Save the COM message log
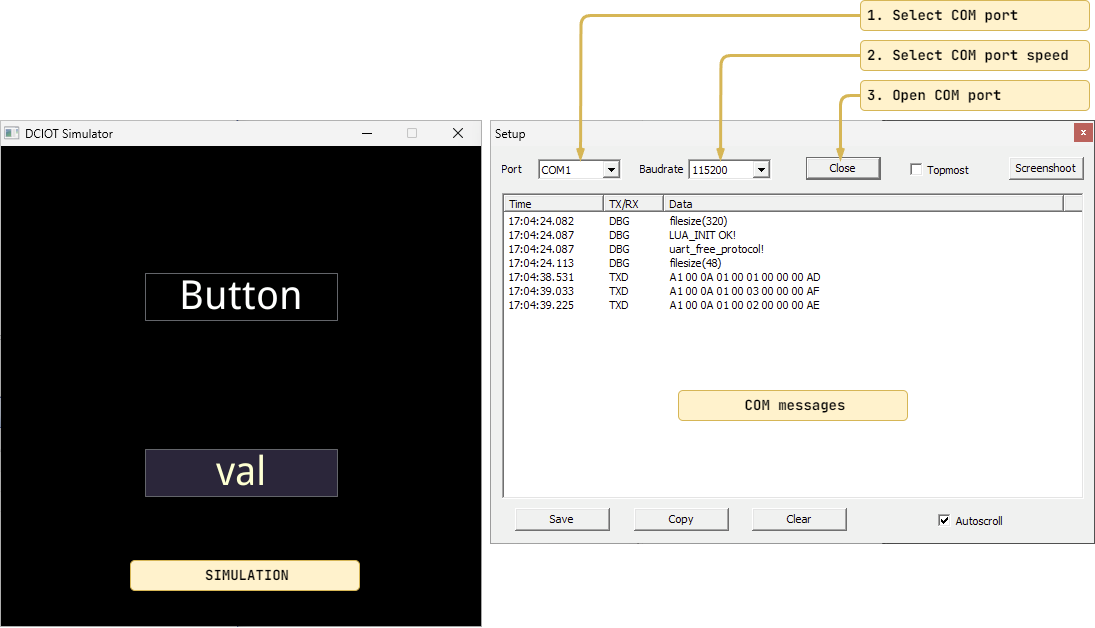 tap(561, 519)
